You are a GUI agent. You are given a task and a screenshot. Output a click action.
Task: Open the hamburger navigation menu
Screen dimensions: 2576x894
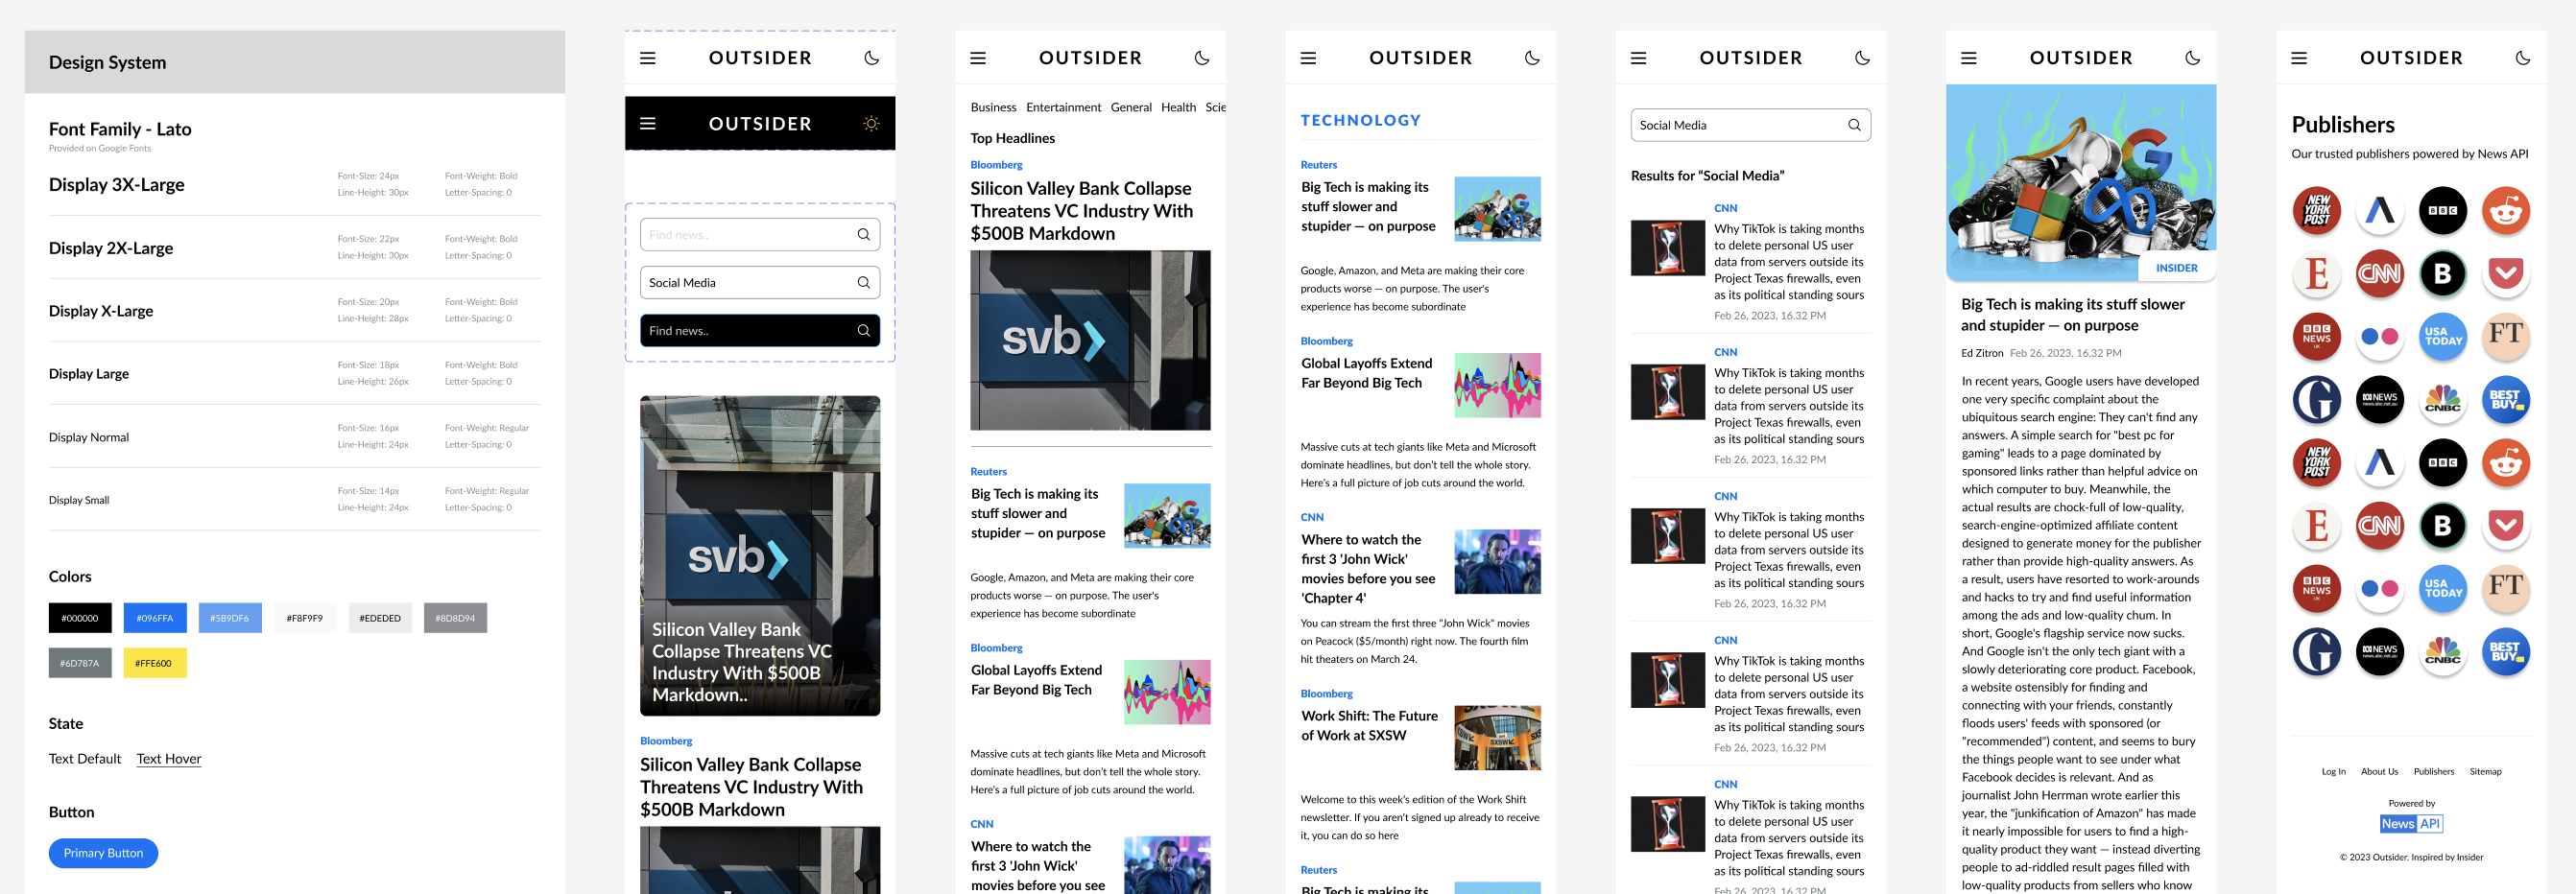[x=648, y=57]
